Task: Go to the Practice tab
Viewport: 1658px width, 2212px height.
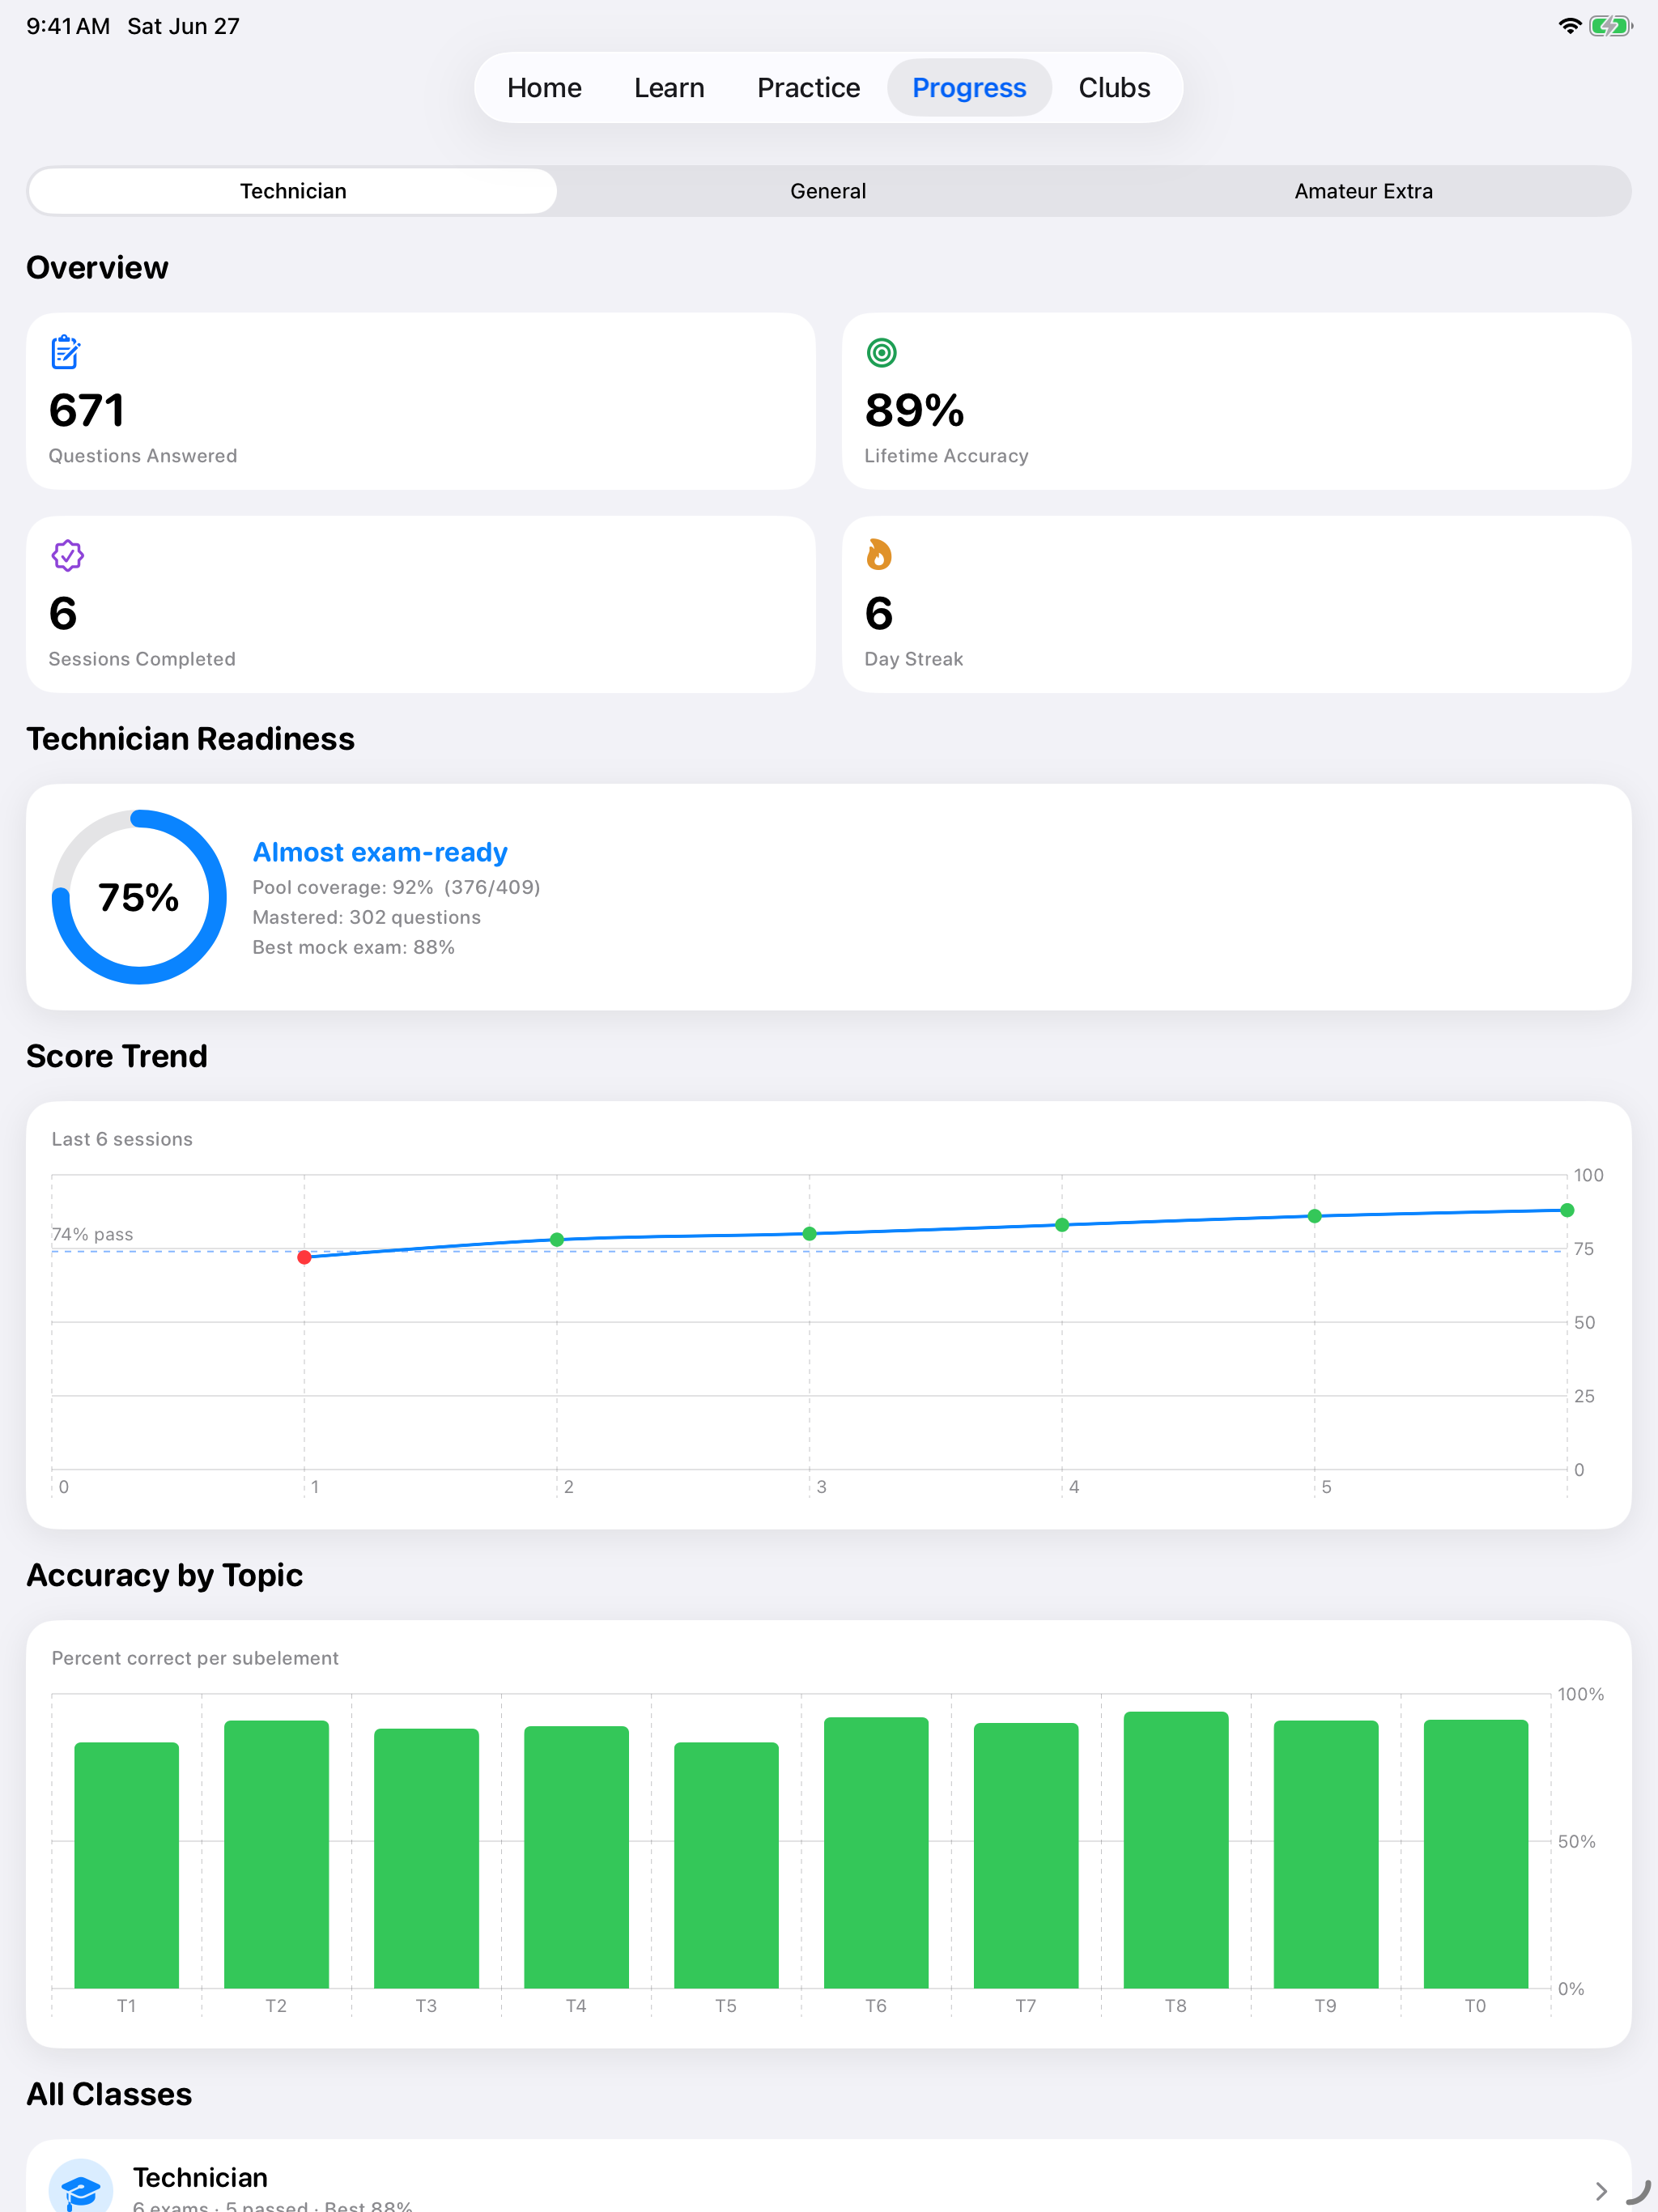Action: 808,88
